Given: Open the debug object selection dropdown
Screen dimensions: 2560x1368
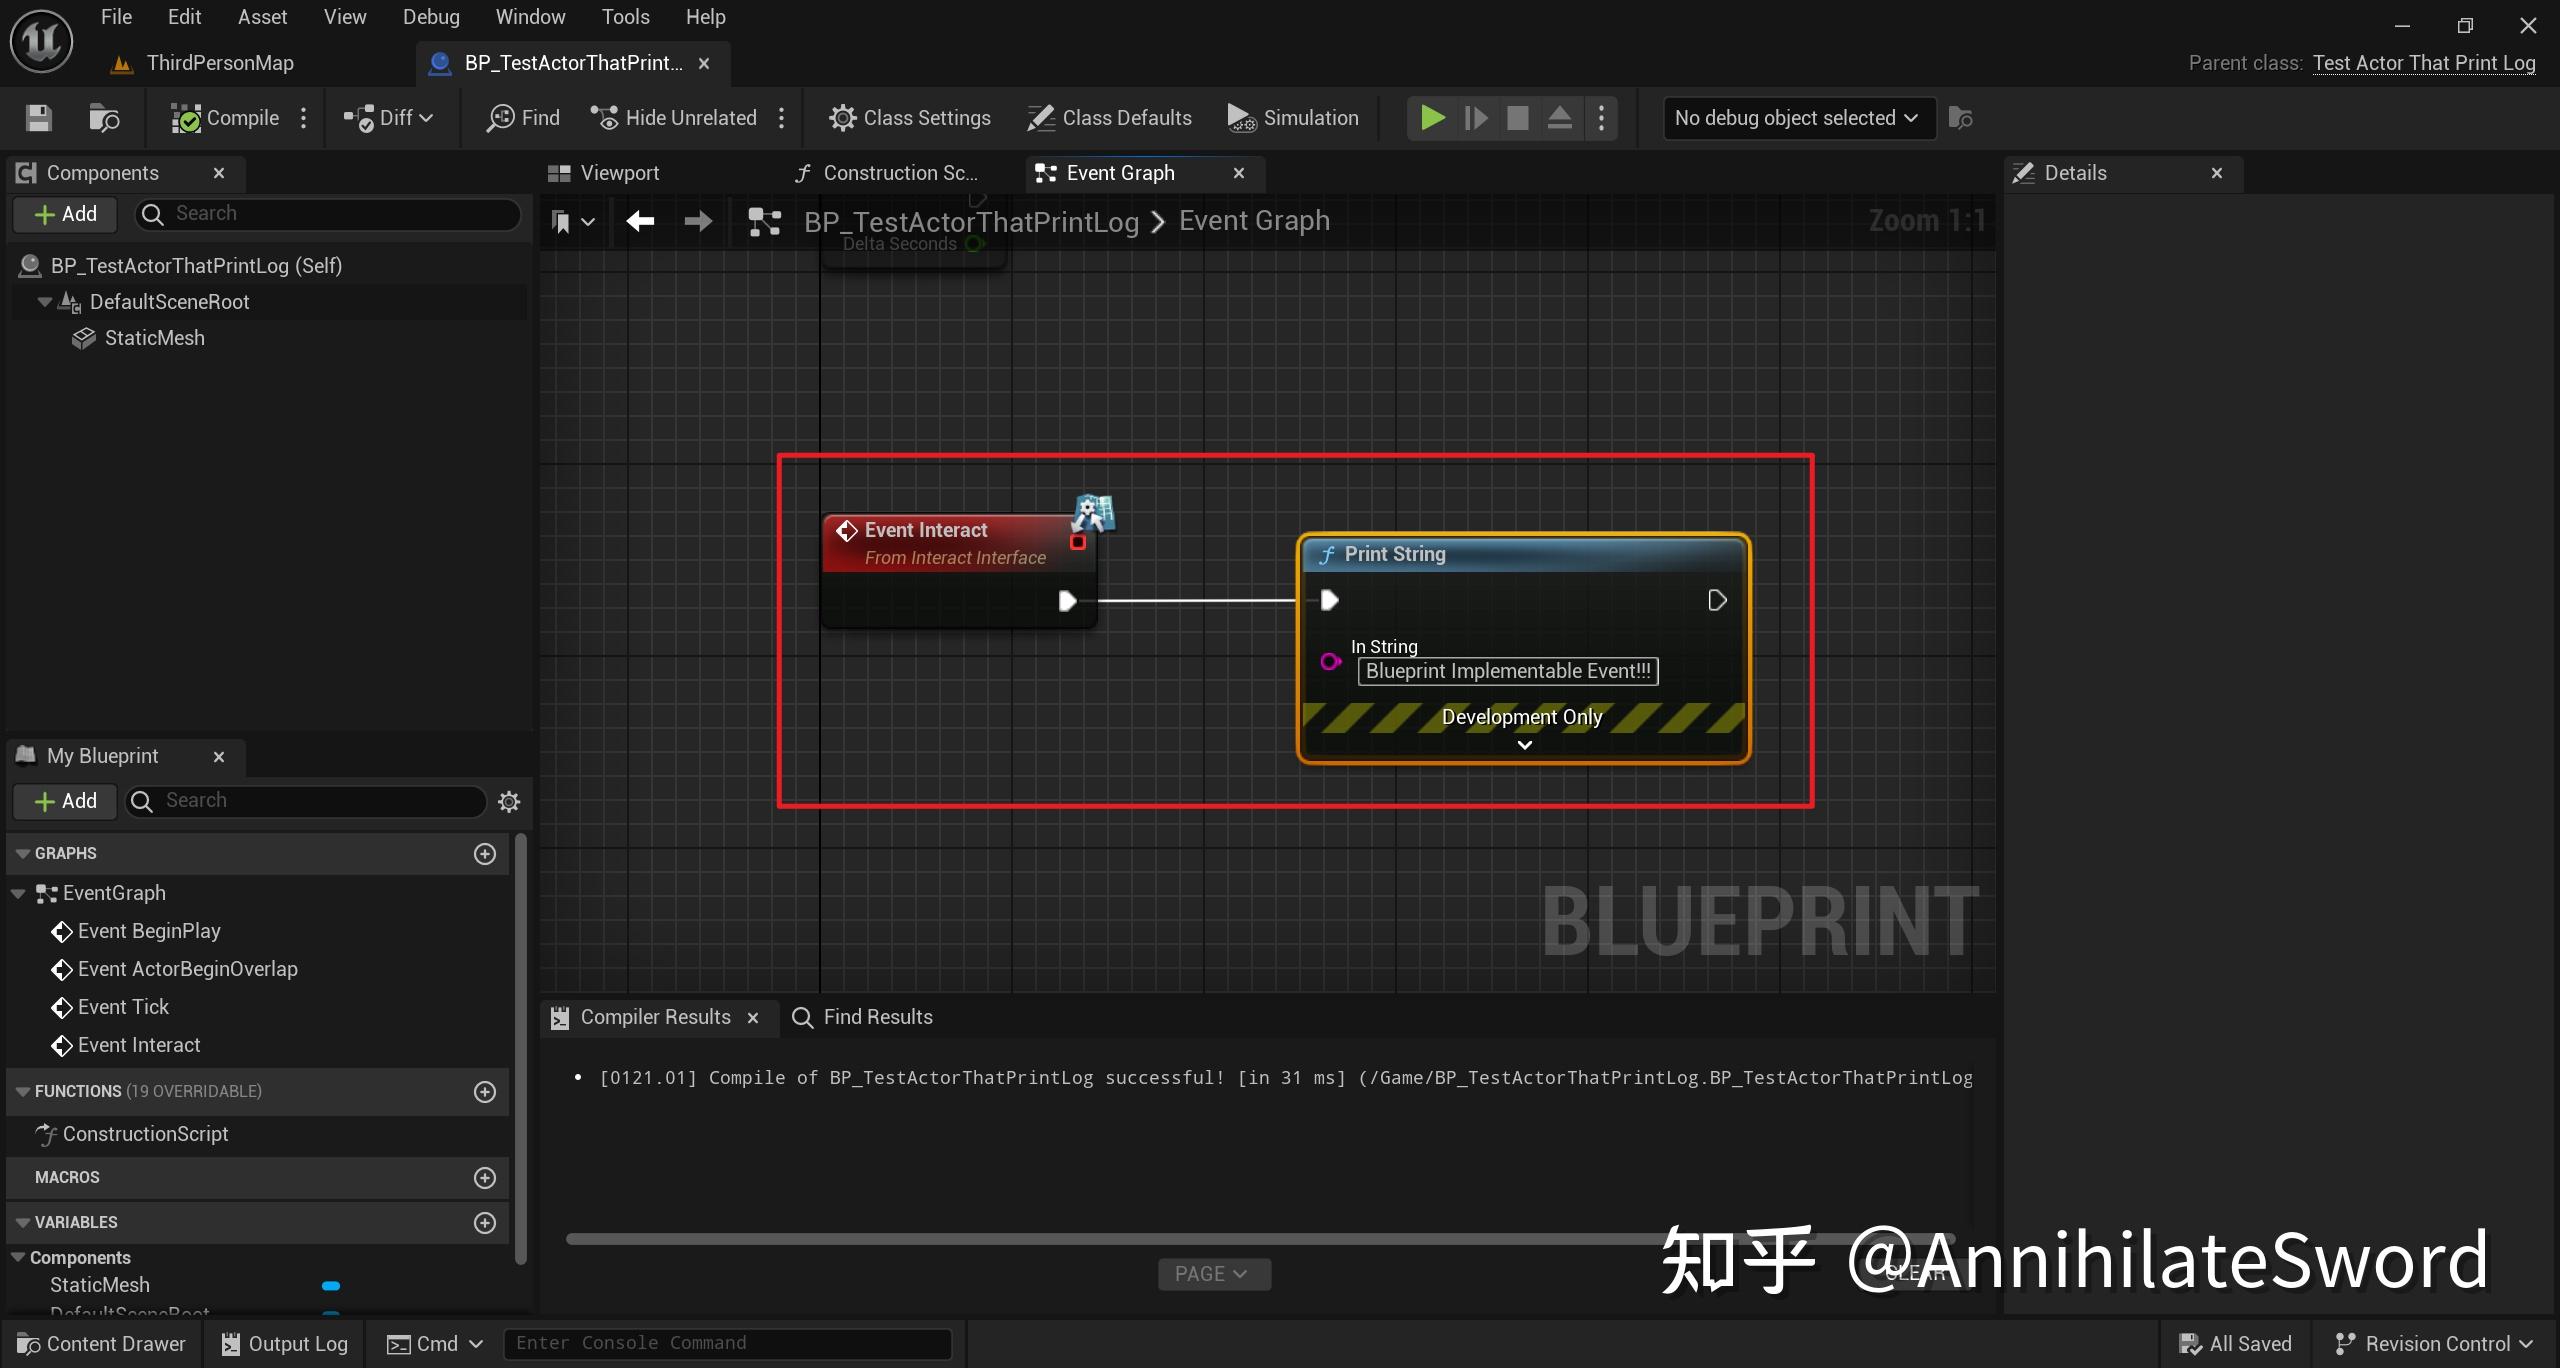Looking at the screenshot, I should pos(1797,118).
